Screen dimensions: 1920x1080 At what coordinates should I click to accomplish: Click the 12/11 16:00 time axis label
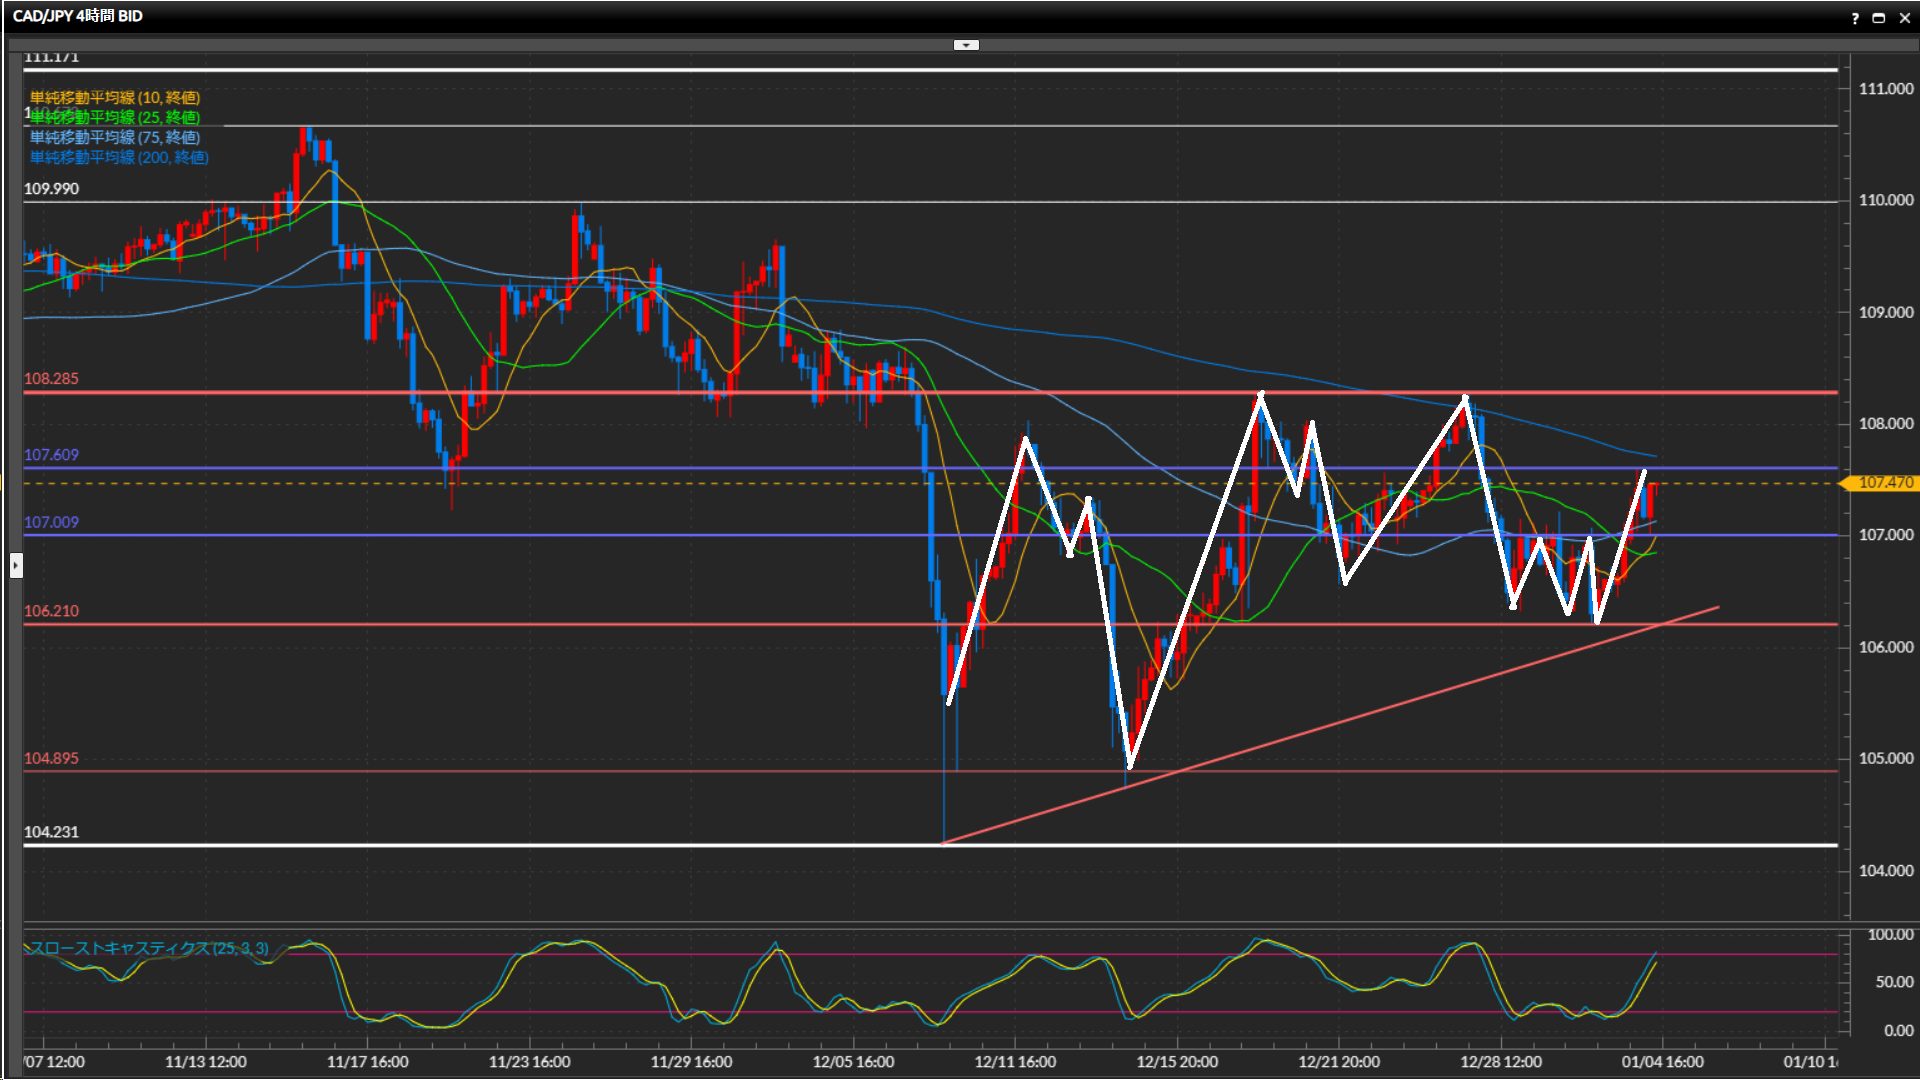[x=1015, y=1062]
